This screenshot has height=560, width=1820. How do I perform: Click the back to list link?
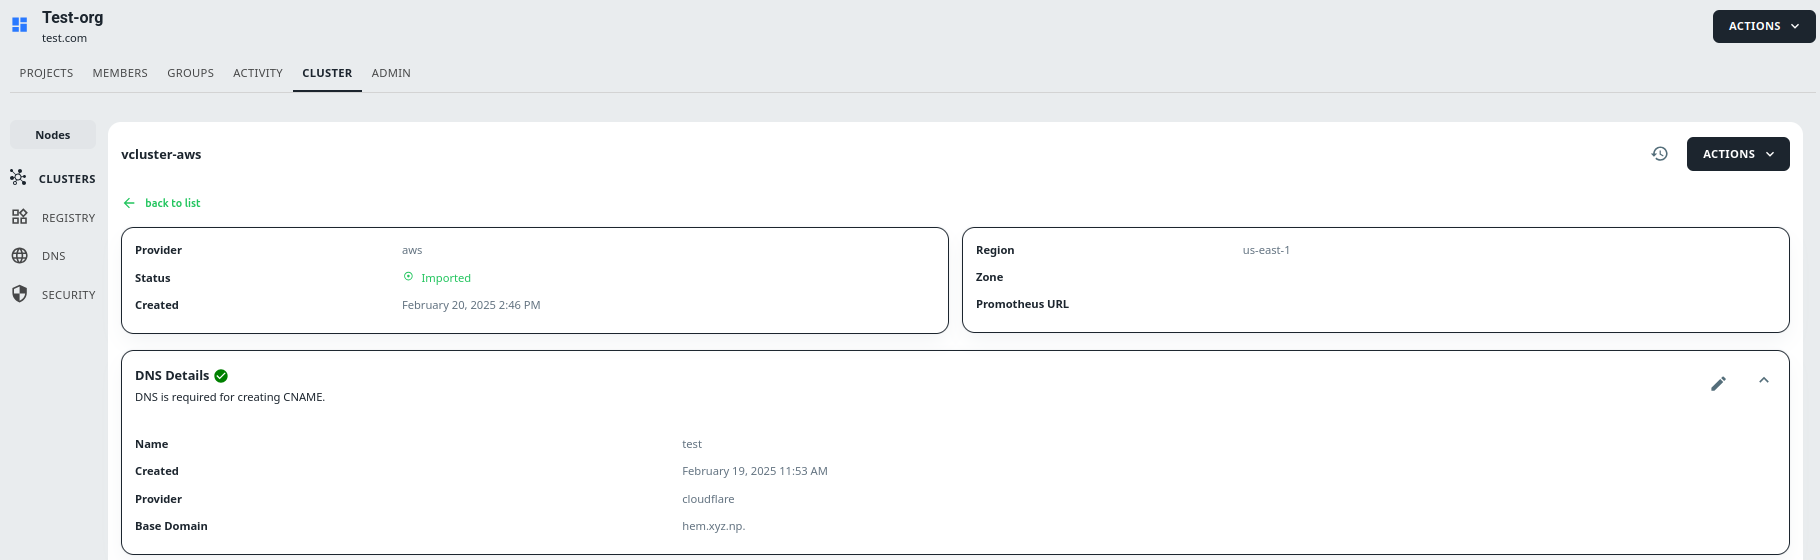(x=172, y=203)
